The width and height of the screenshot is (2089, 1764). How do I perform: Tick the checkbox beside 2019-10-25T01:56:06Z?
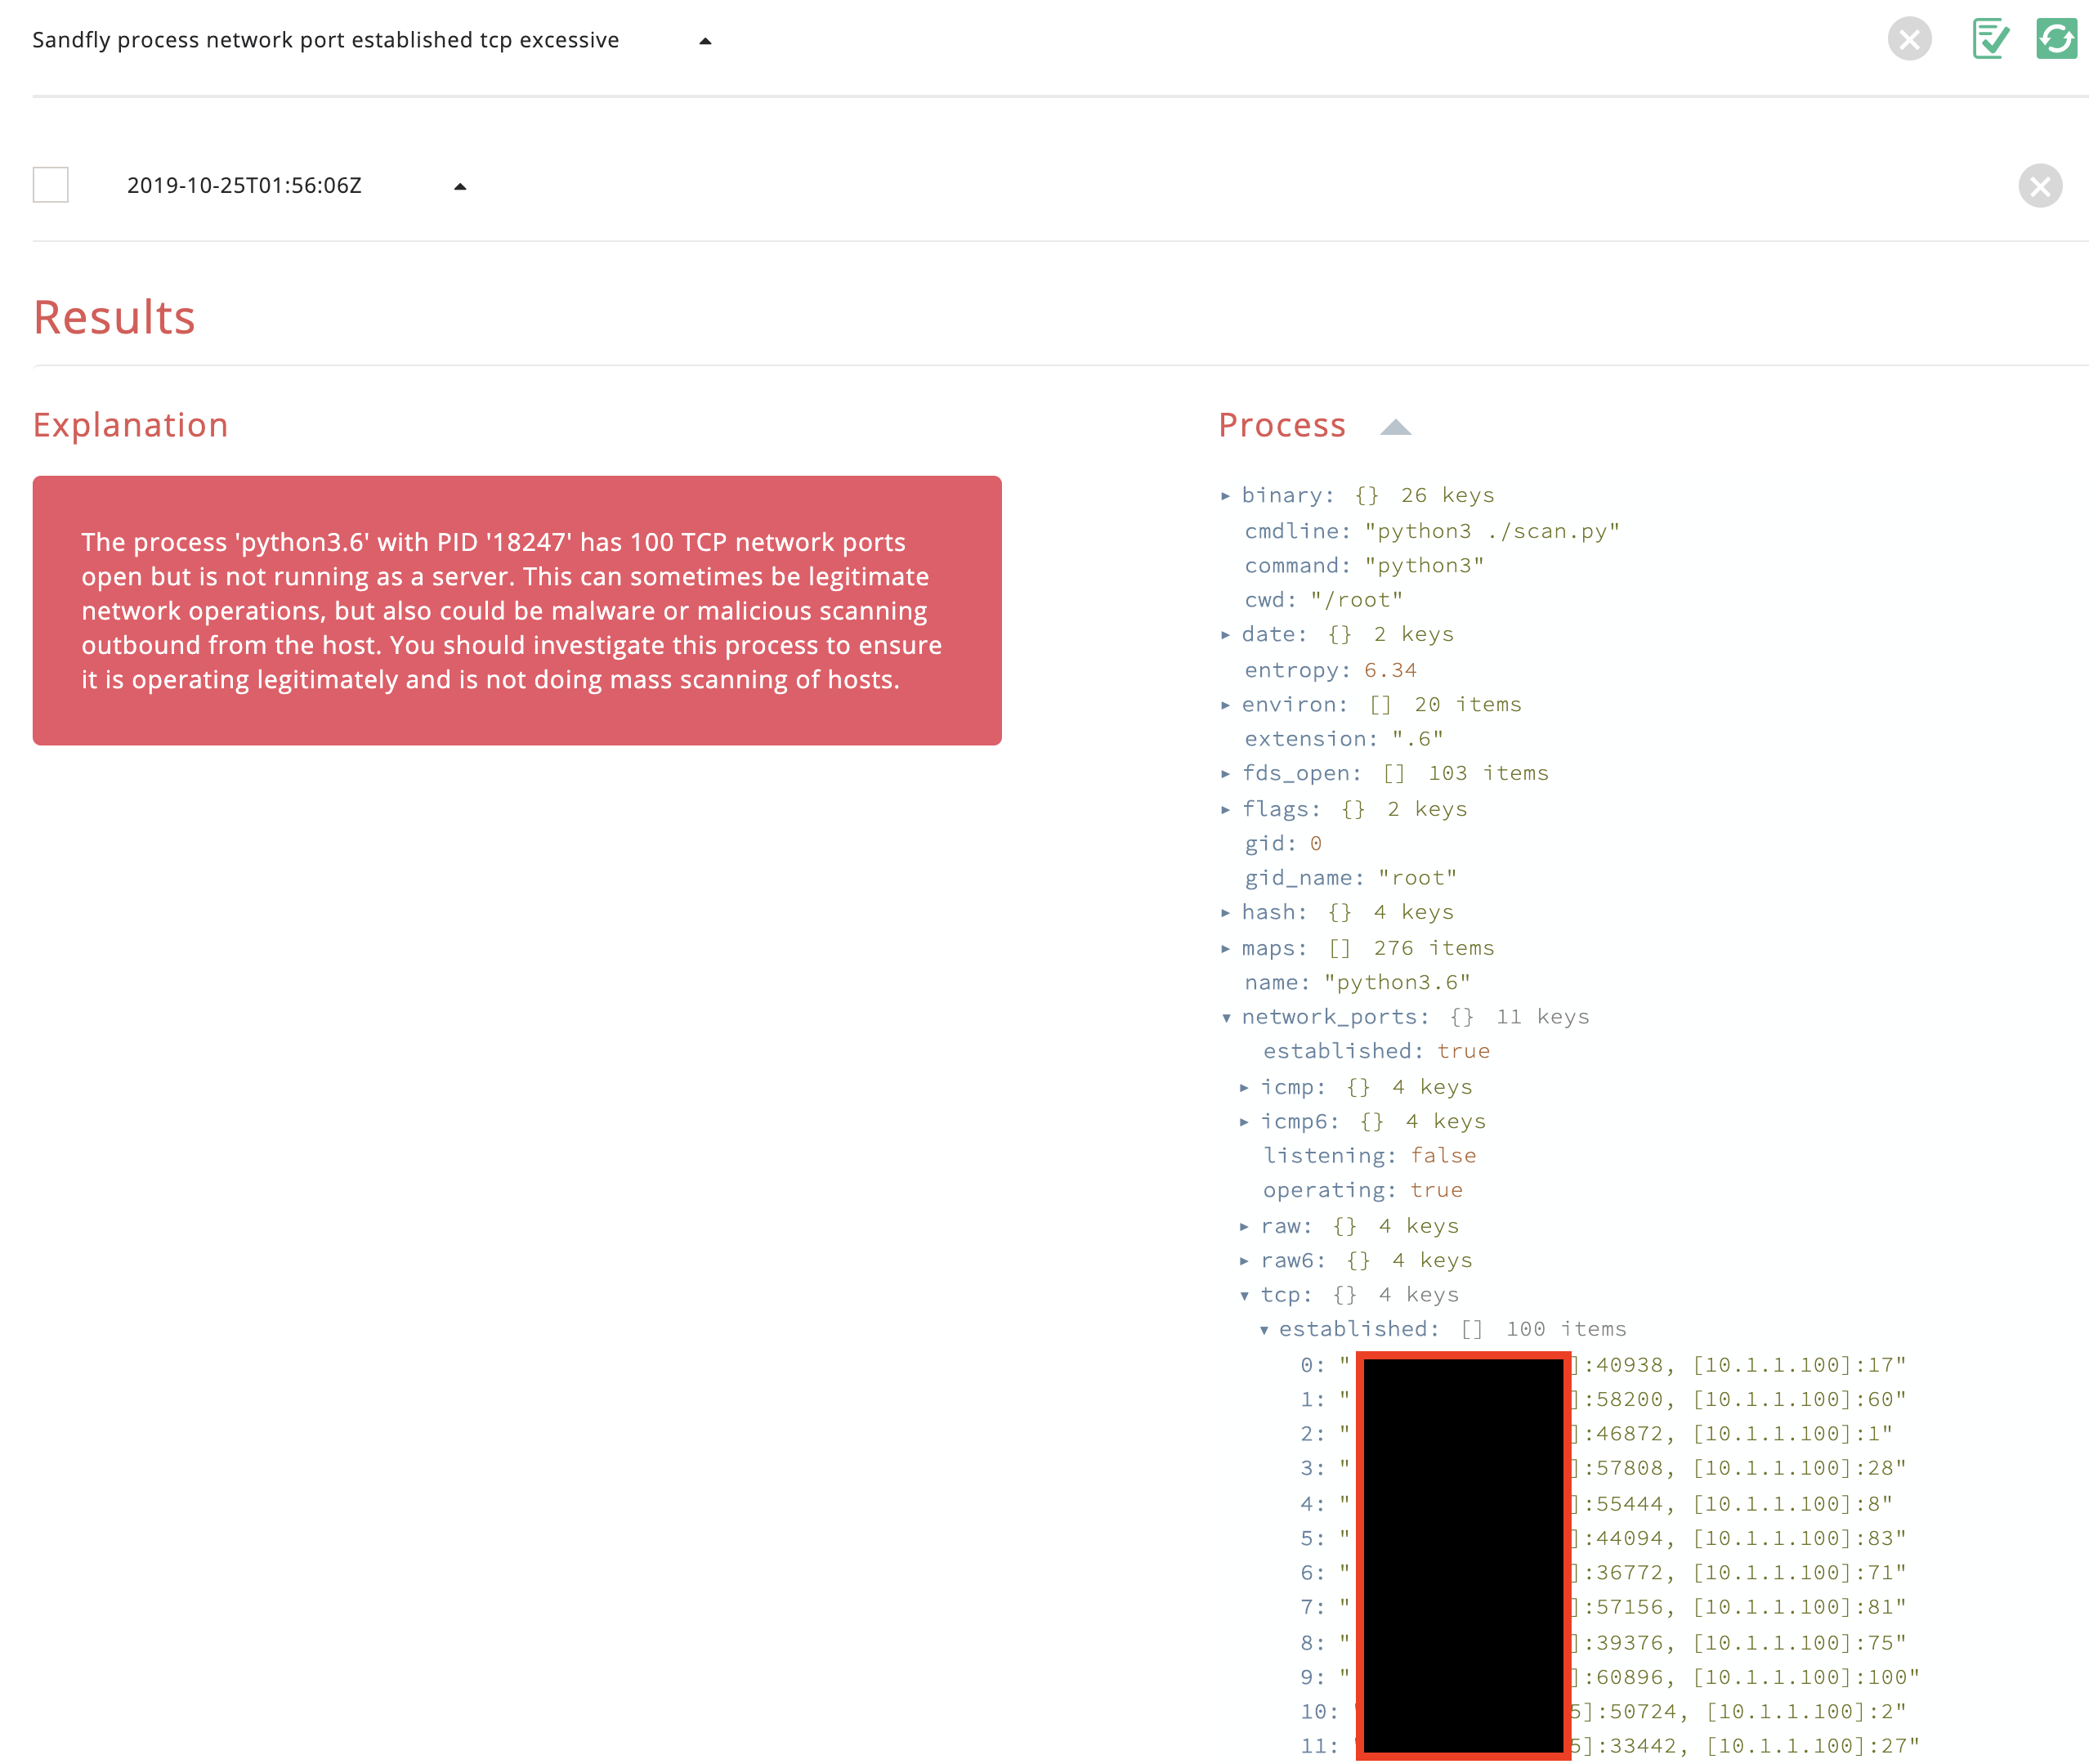tap(51, 185)
